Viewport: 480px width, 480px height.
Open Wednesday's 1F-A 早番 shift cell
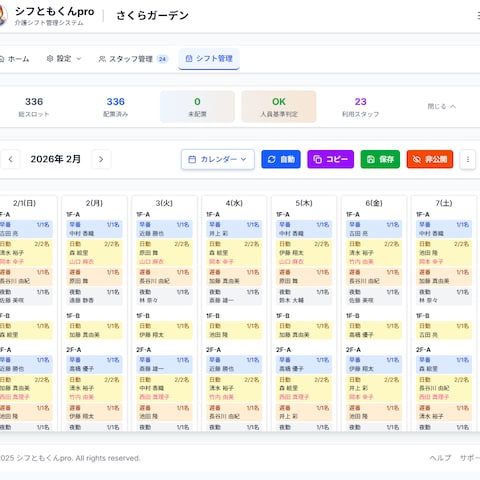(234, 229)
